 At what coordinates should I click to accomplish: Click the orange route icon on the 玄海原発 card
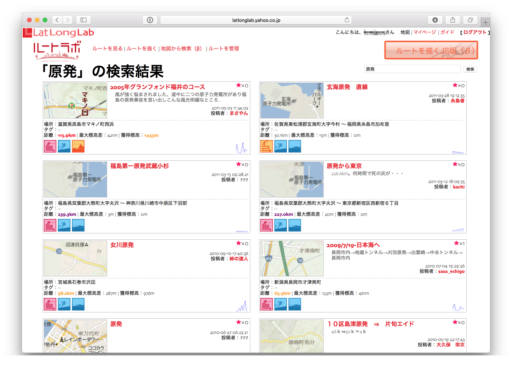266,146
